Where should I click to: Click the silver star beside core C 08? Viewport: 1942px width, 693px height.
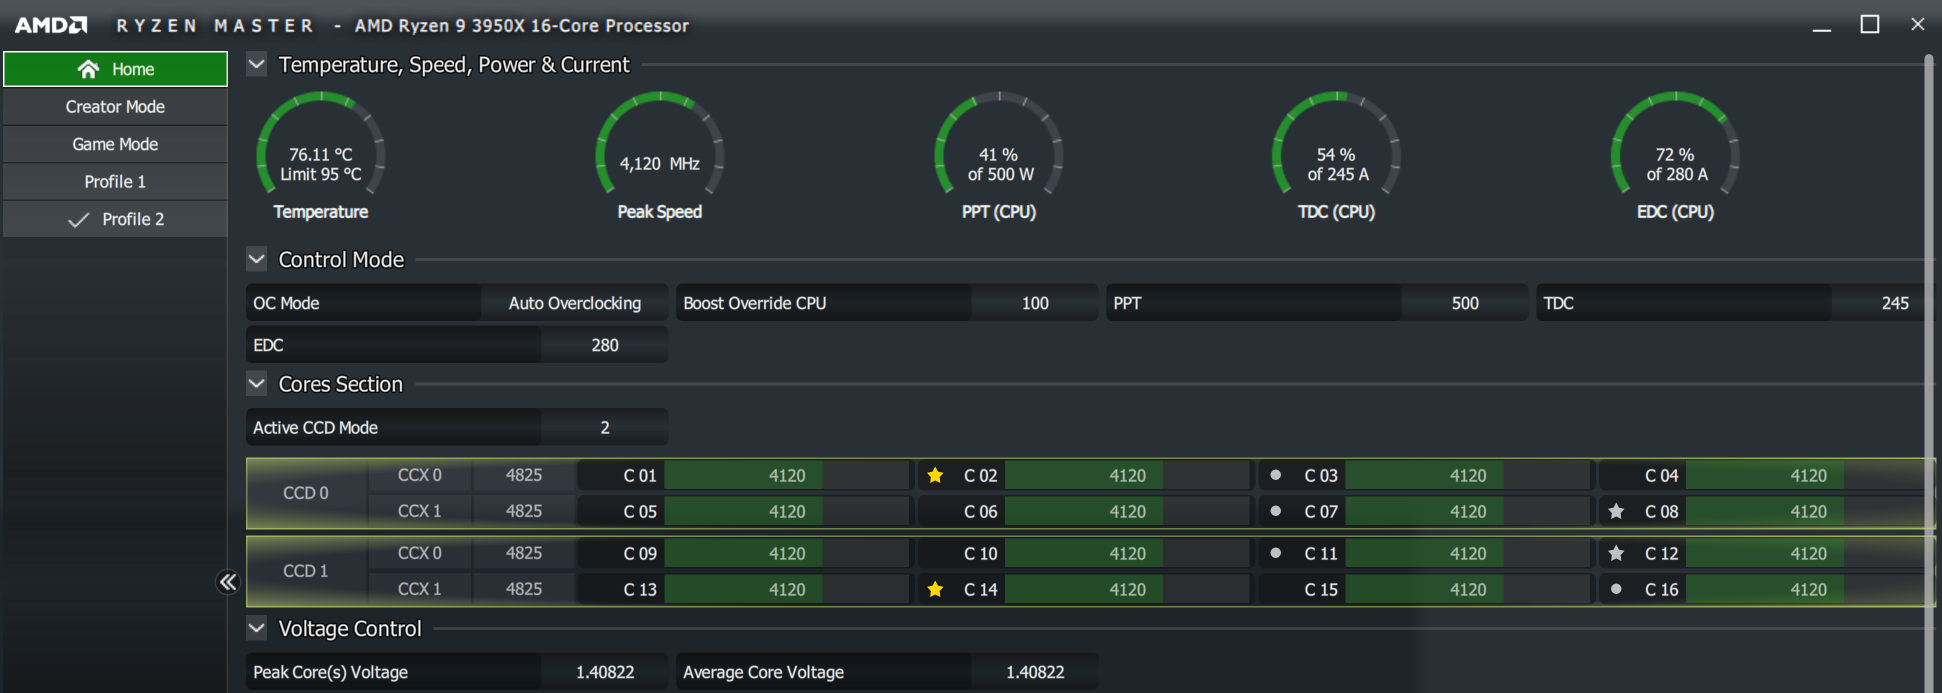pyautogui.click(x=1616, y=511)
